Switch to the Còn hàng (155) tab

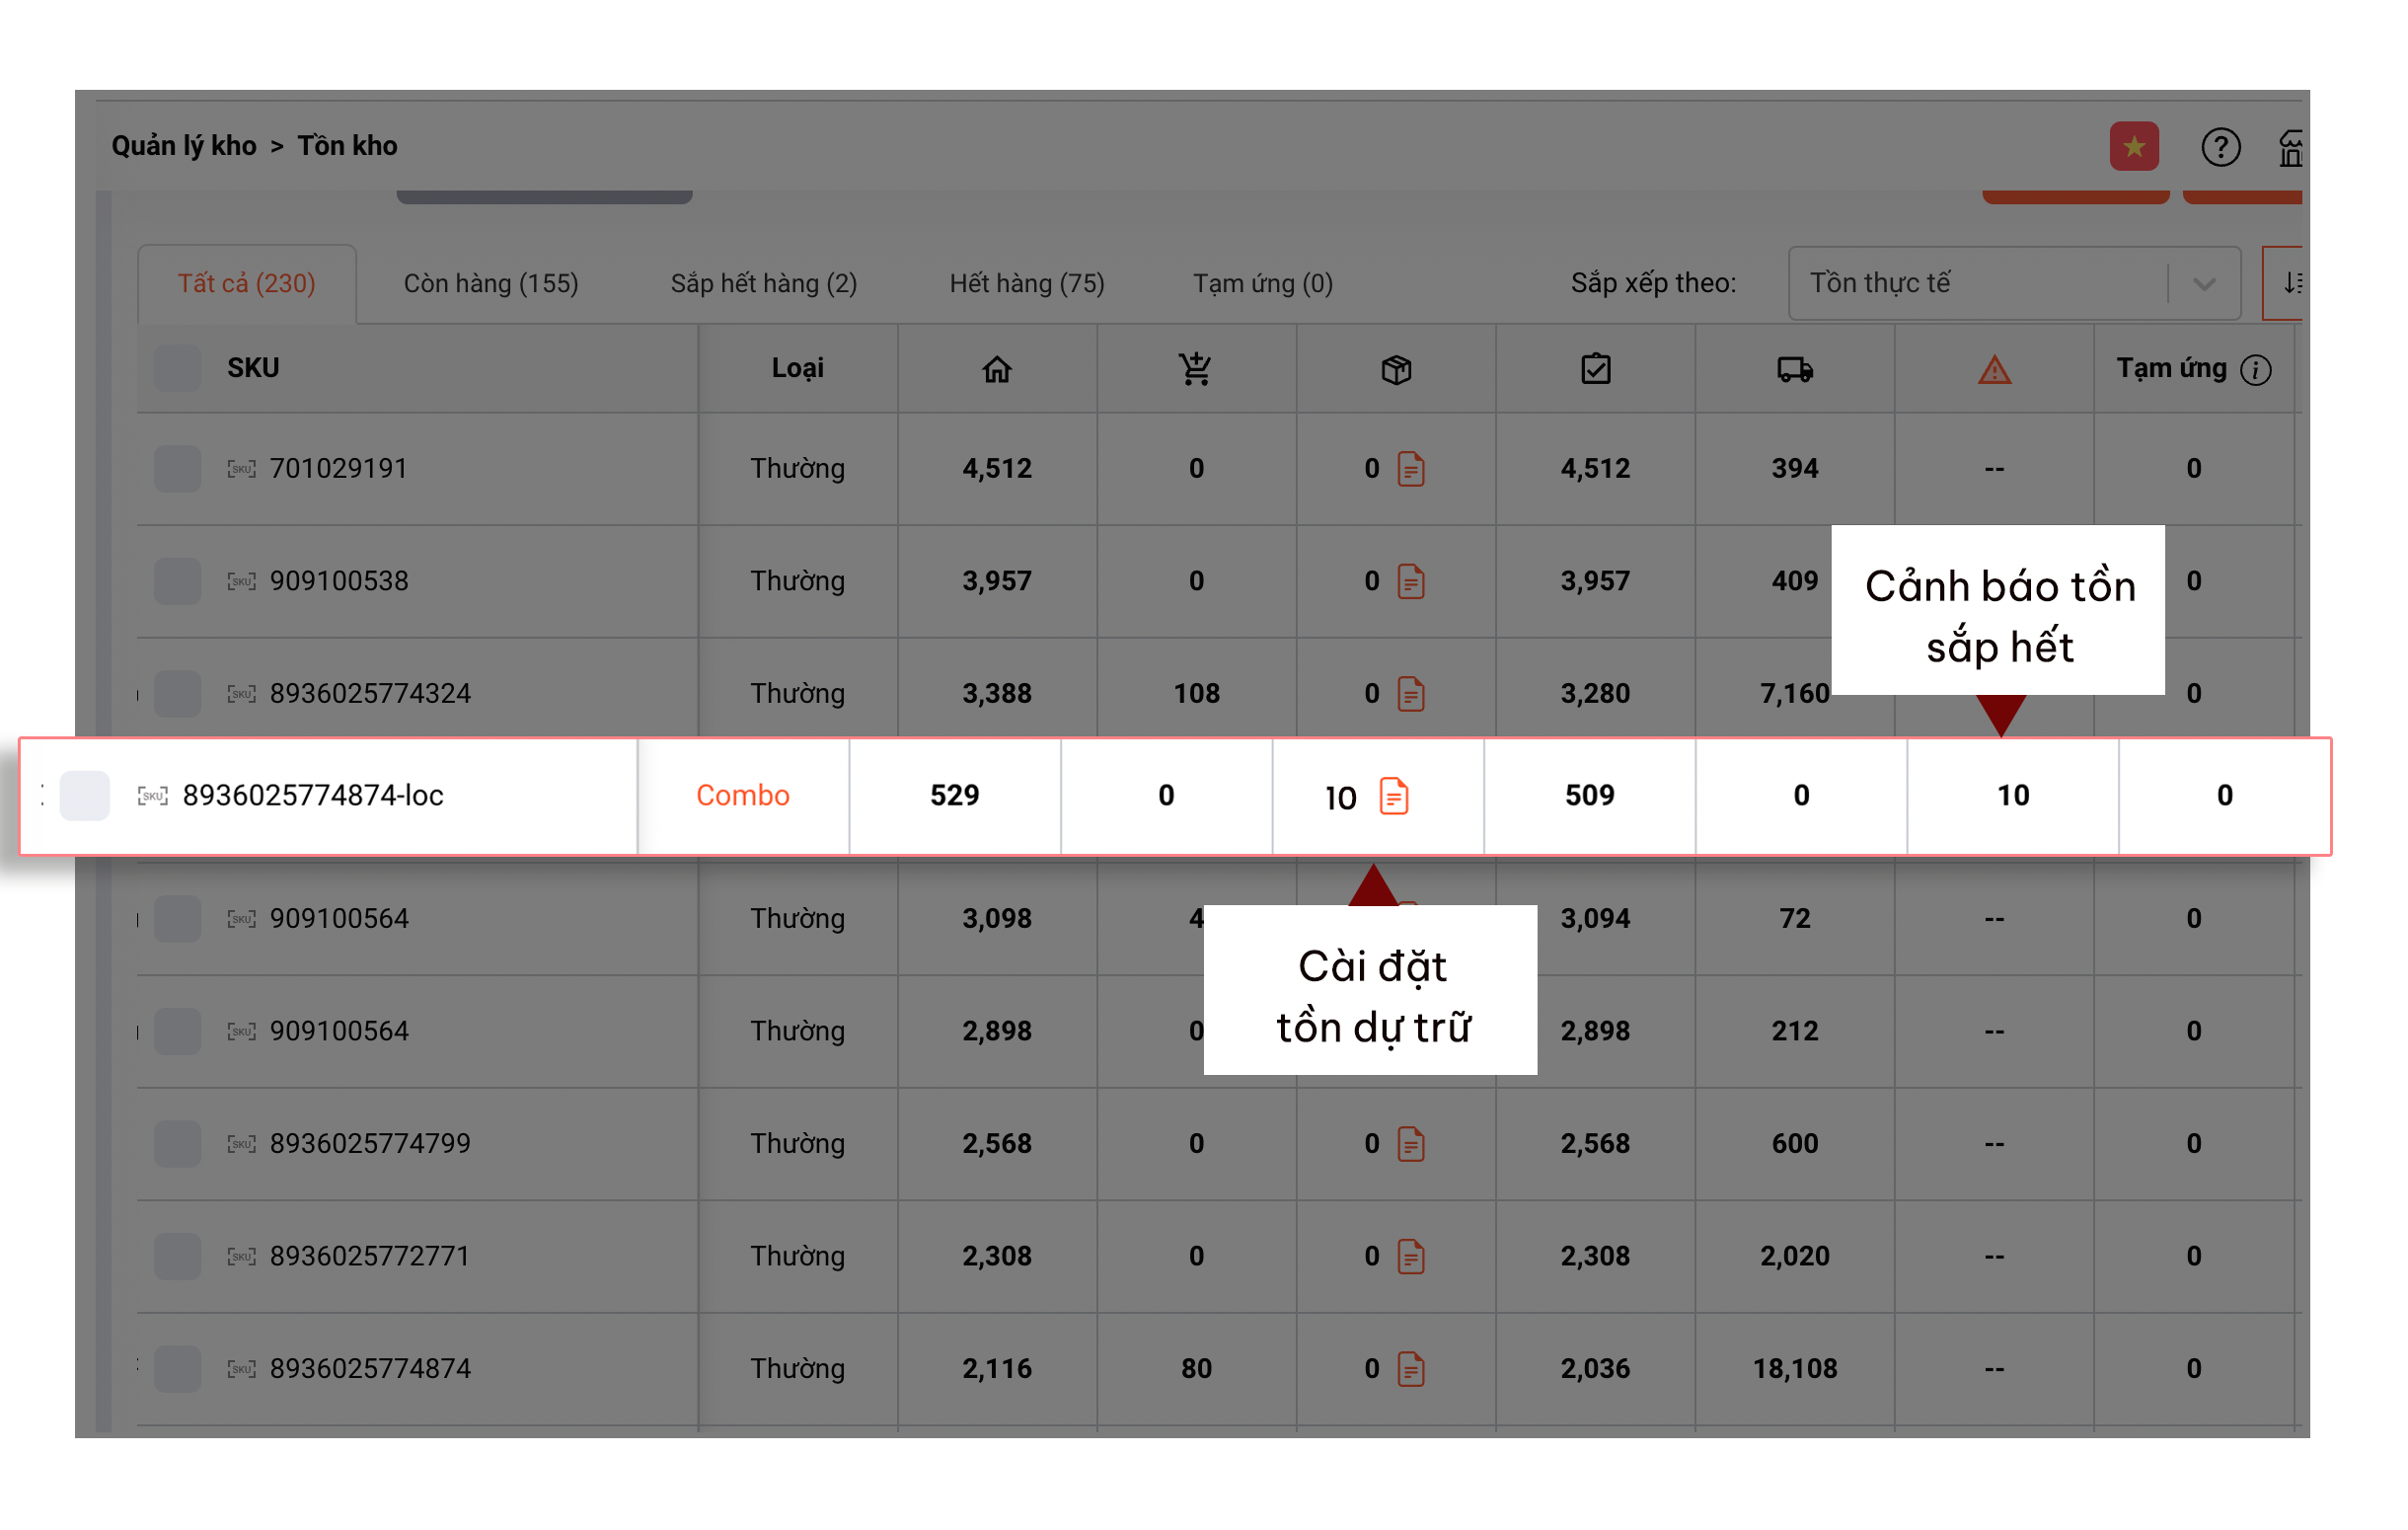490,283
